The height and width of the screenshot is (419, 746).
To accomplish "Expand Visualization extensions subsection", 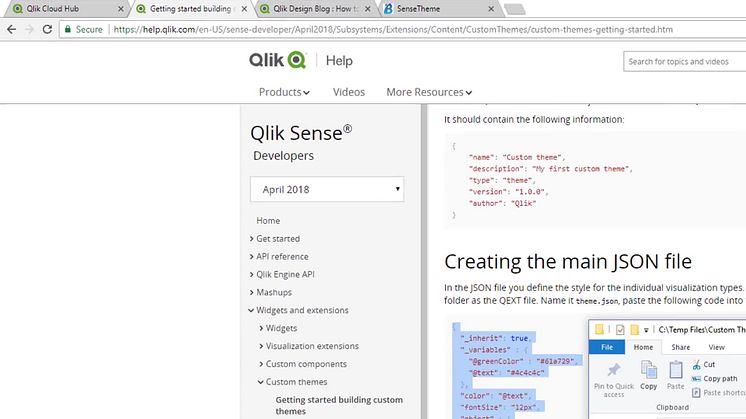I will pyautogui.click(x=261, y=346).
